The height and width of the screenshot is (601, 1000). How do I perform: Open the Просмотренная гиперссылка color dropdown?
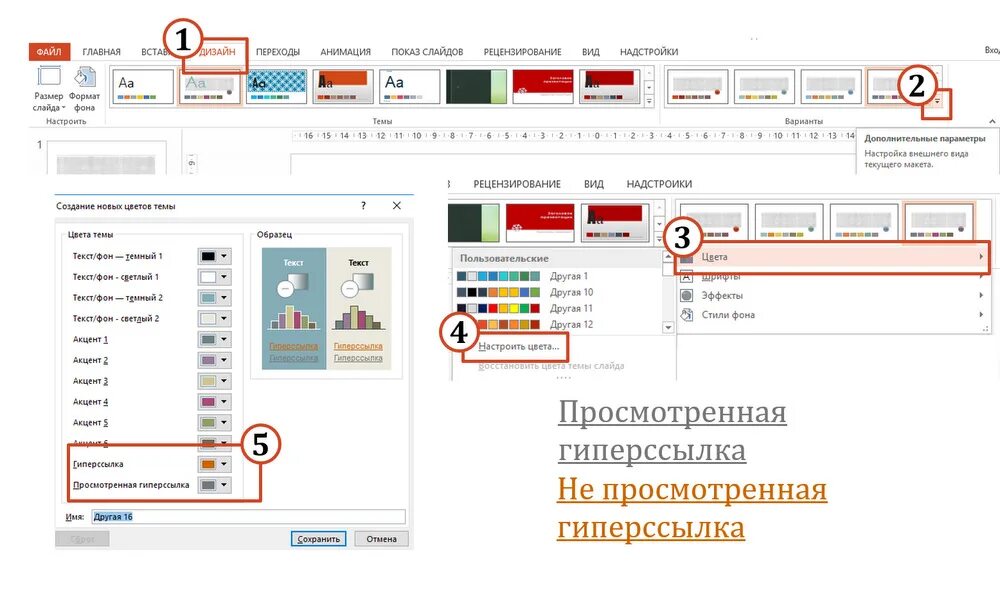click(x=224, y=485)
